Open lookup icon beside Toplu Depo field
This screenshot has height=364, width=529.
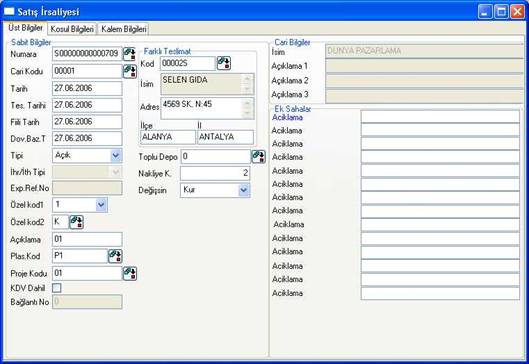click(x=259, y=157)
